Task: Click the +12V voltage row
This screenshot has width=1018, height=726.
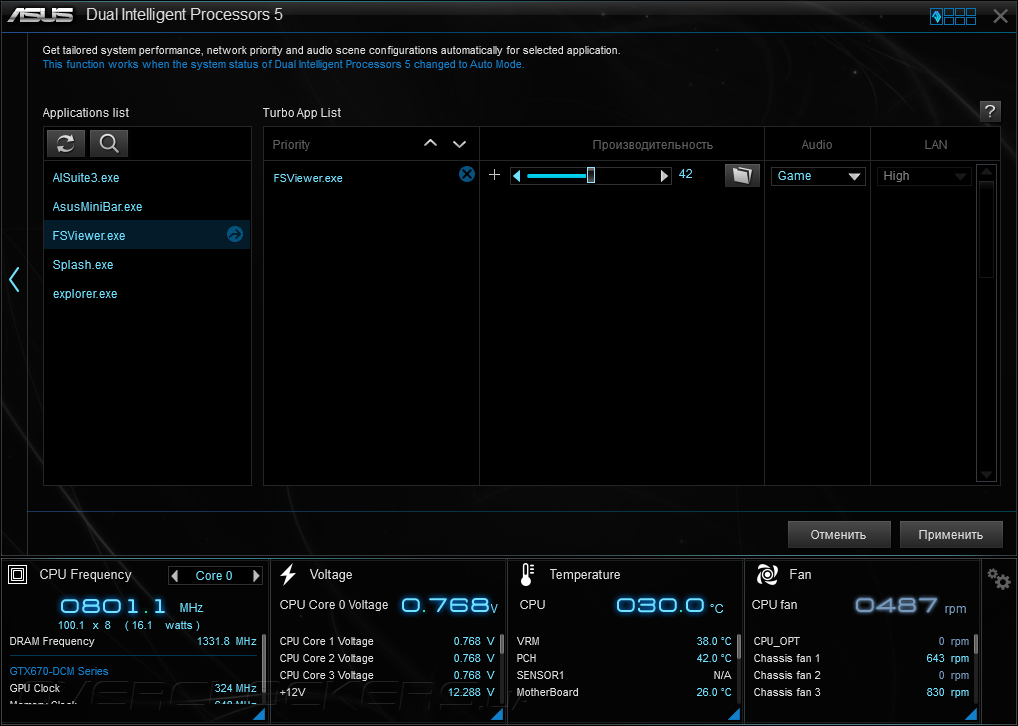Action: [387, 692]
